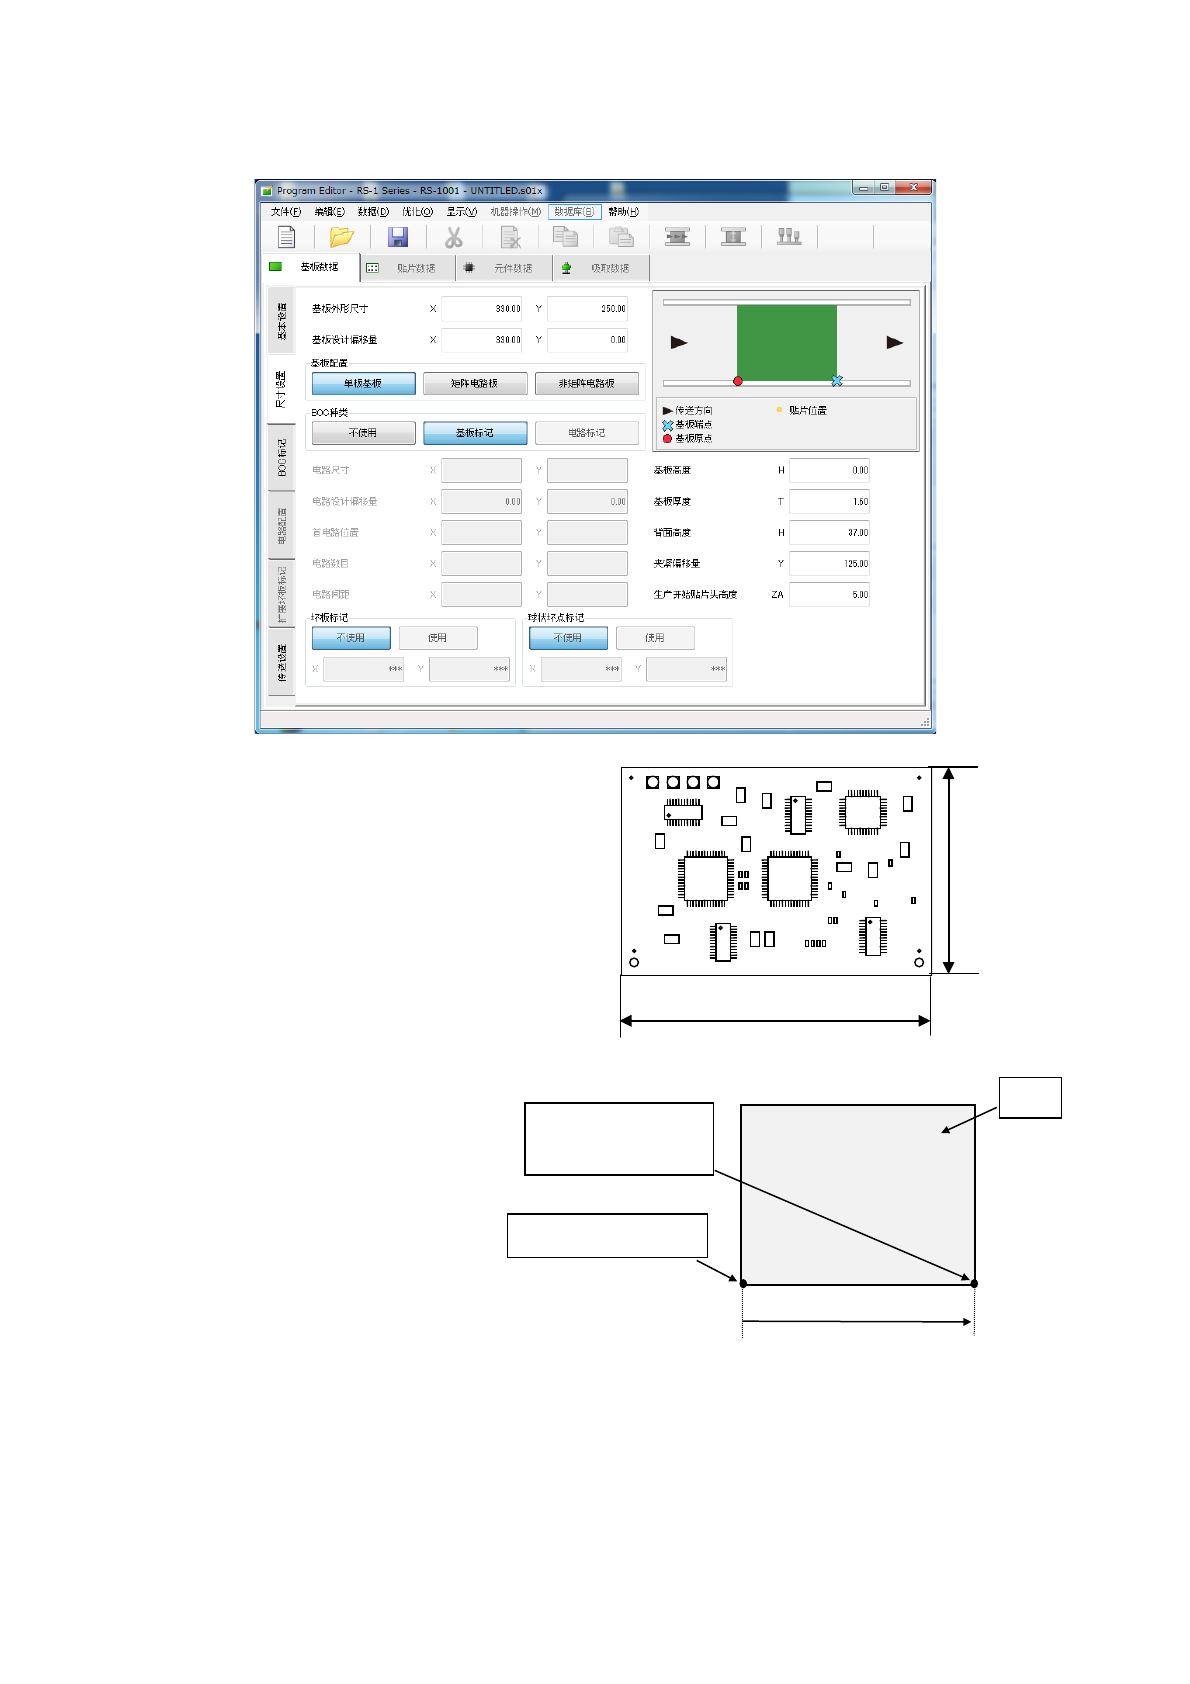Set 坏板标记 to 使用
This screenshot has width=1190, height=1684.
pyautogui.click(x=438, y=638)
